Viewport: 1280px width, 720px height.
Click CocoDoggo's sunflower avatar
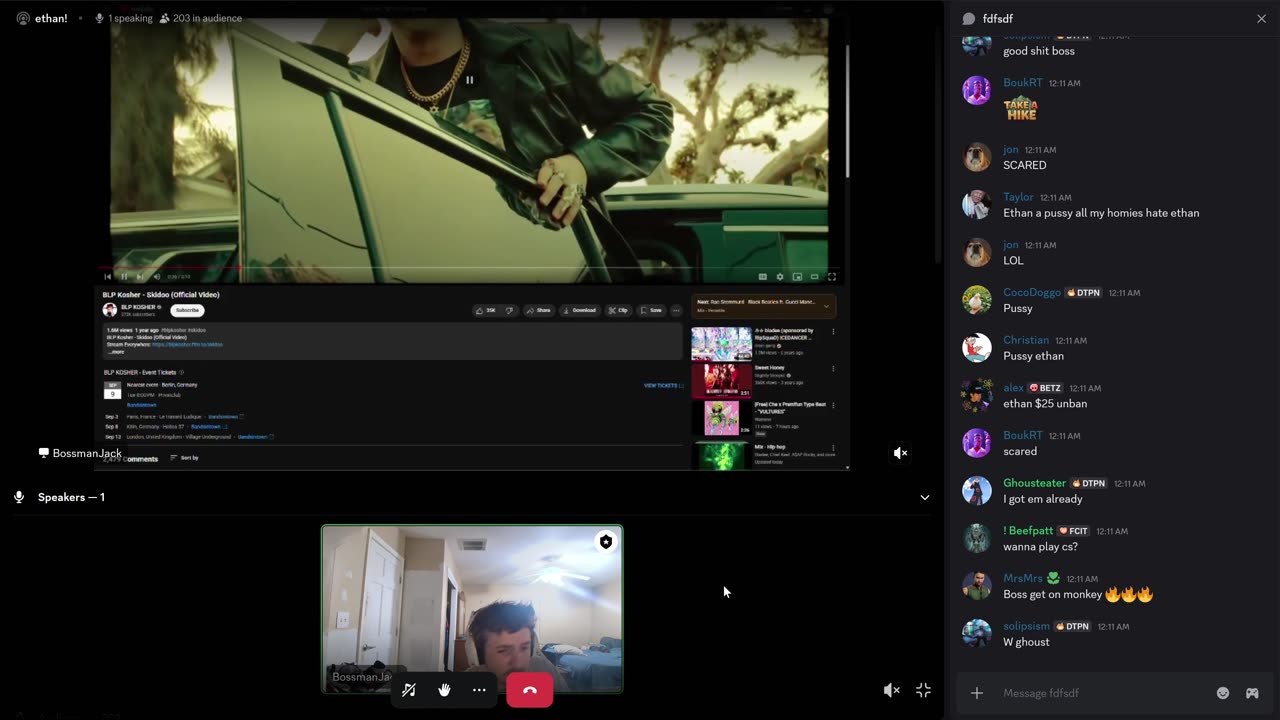point(977,300)
